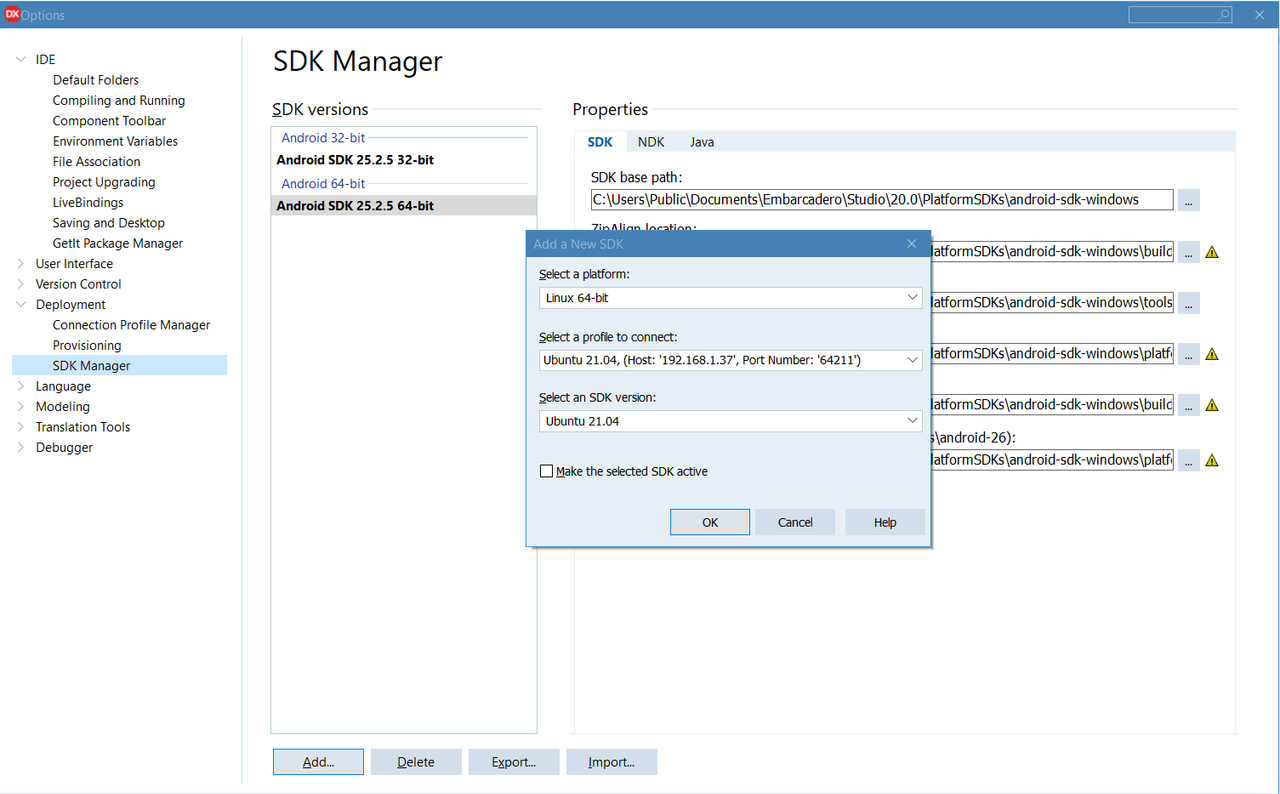Open File Association options page
1280x794 pixels.
97,162
